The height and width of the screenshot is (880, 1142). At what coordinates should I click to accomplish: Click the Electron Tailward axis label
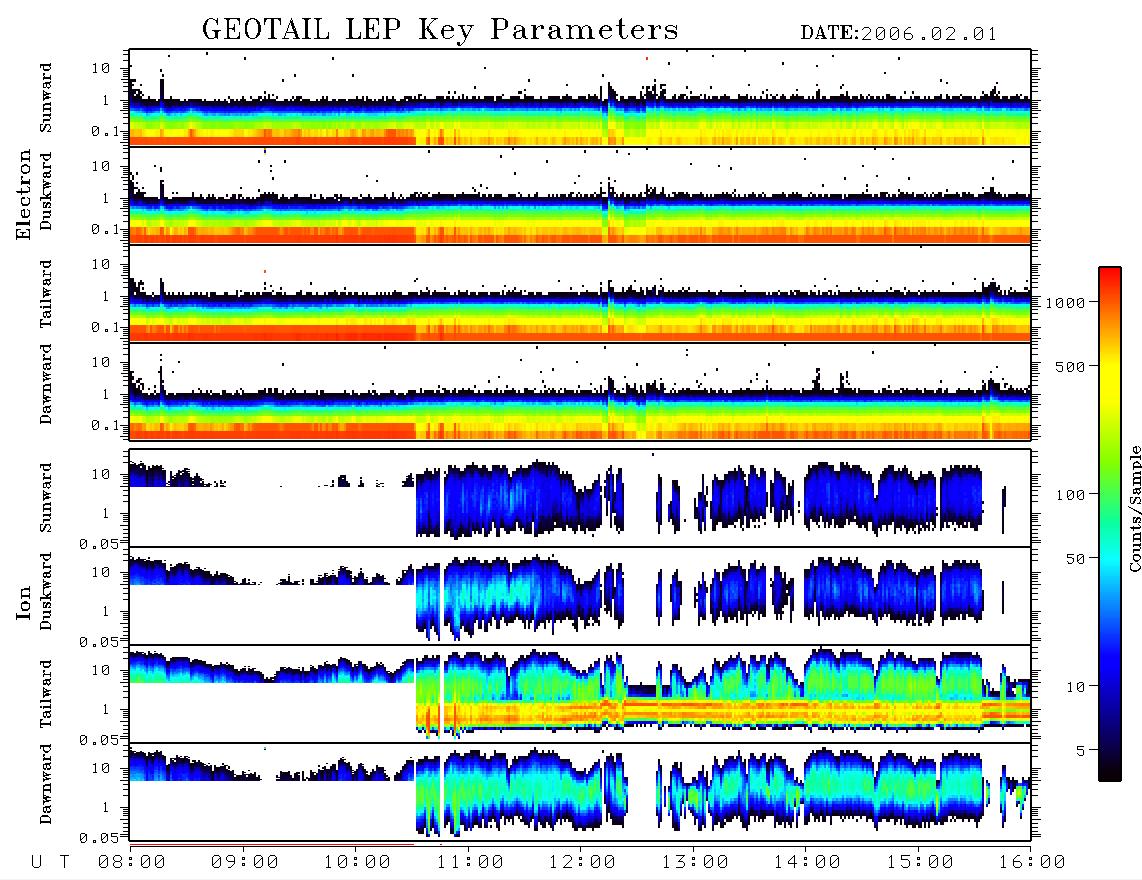[x=46, y=294]
